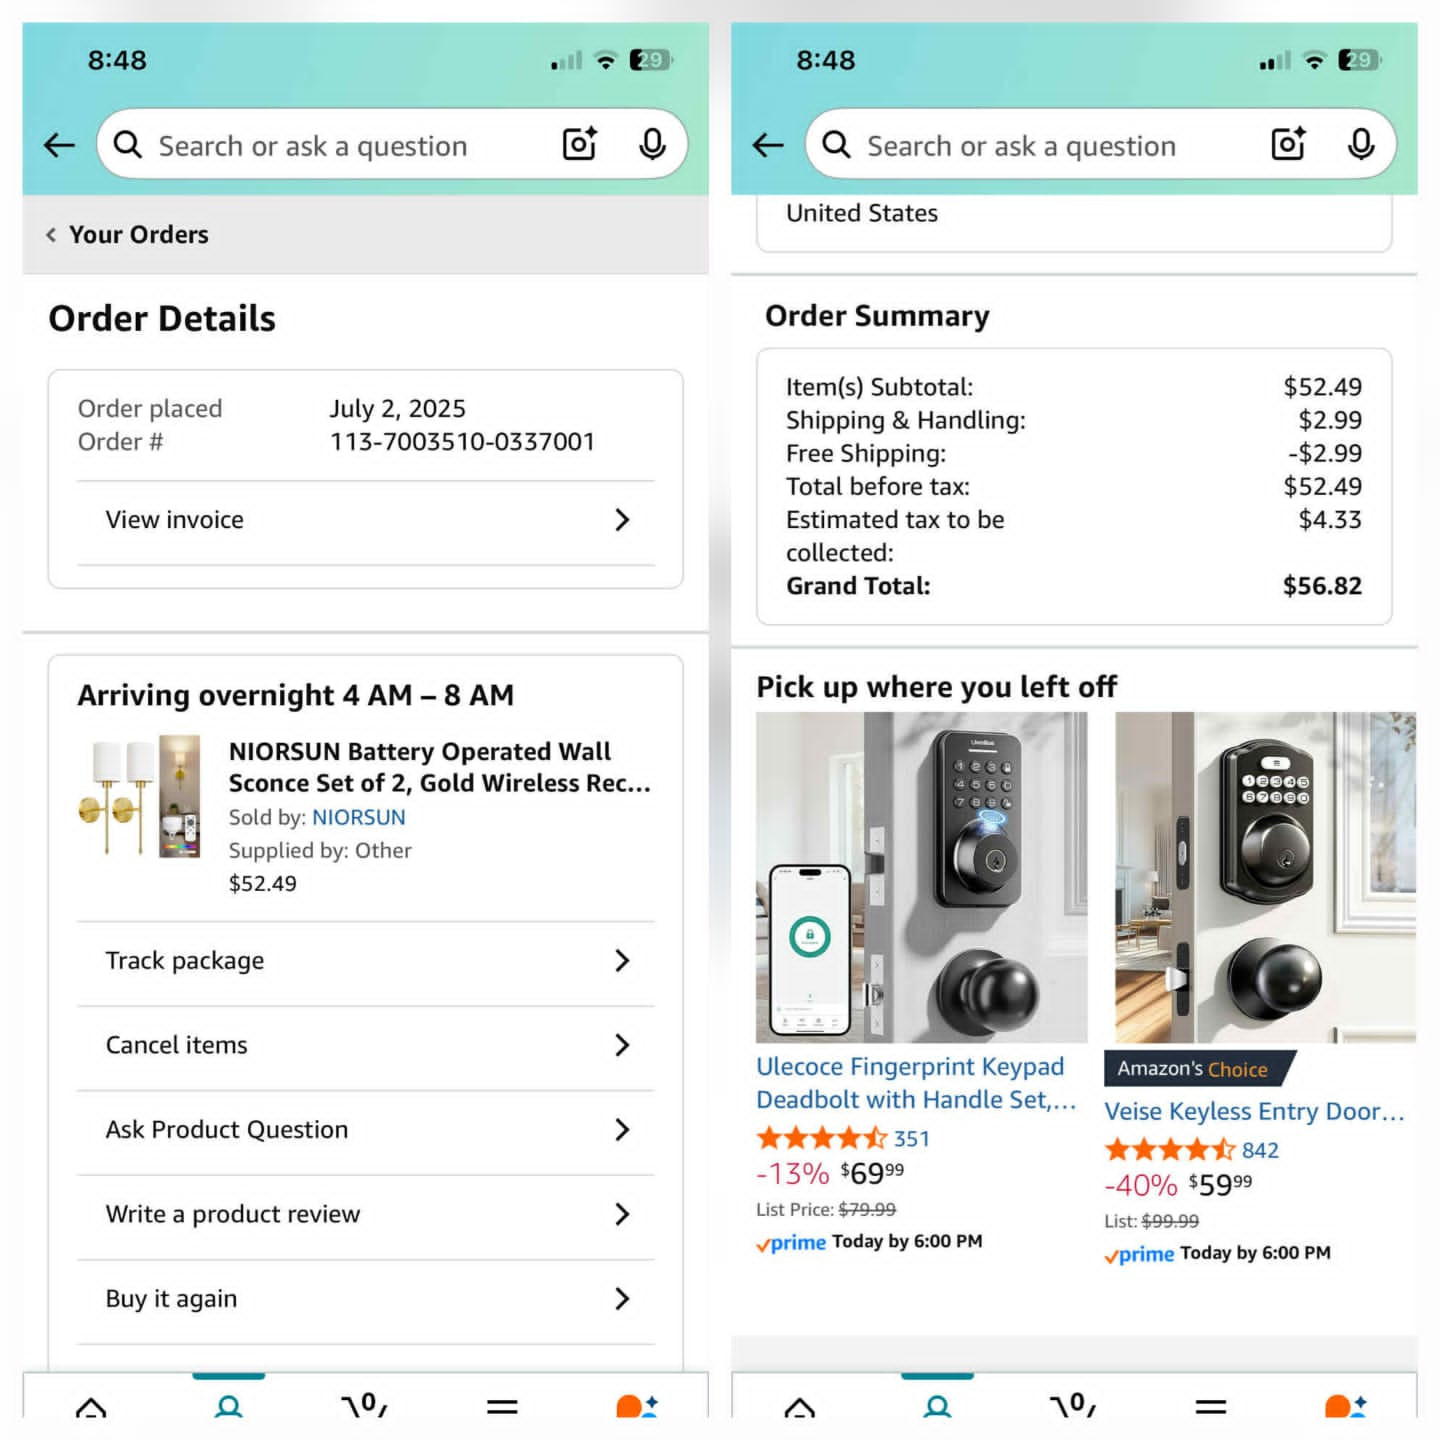
Task: Tap the back arrow in right screen
Action: point(768,145)
